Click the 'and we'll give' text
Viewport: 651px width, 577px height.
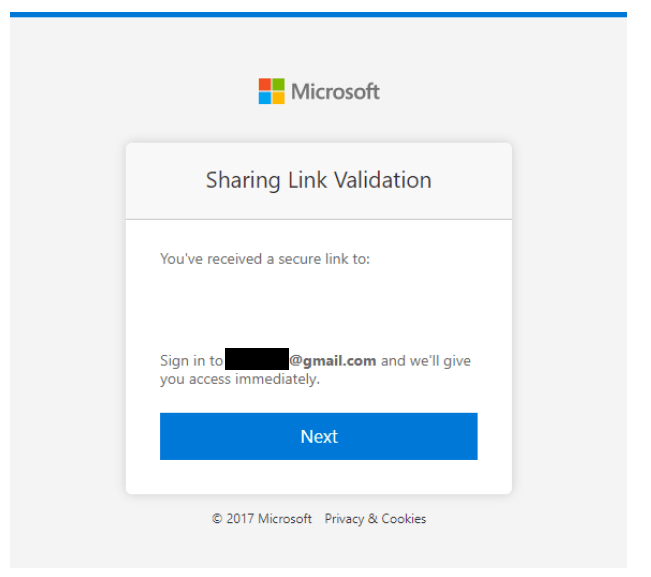(426, 361)
